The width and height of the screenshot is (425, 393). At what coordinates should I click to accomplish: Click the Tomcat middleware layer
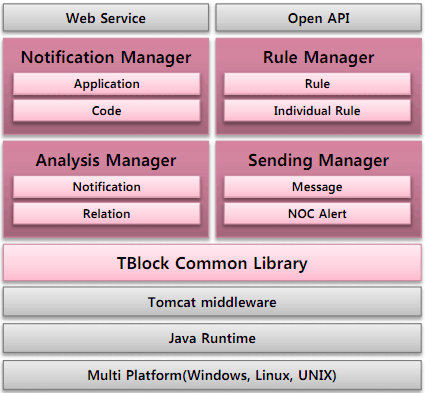tap(212, 302)
